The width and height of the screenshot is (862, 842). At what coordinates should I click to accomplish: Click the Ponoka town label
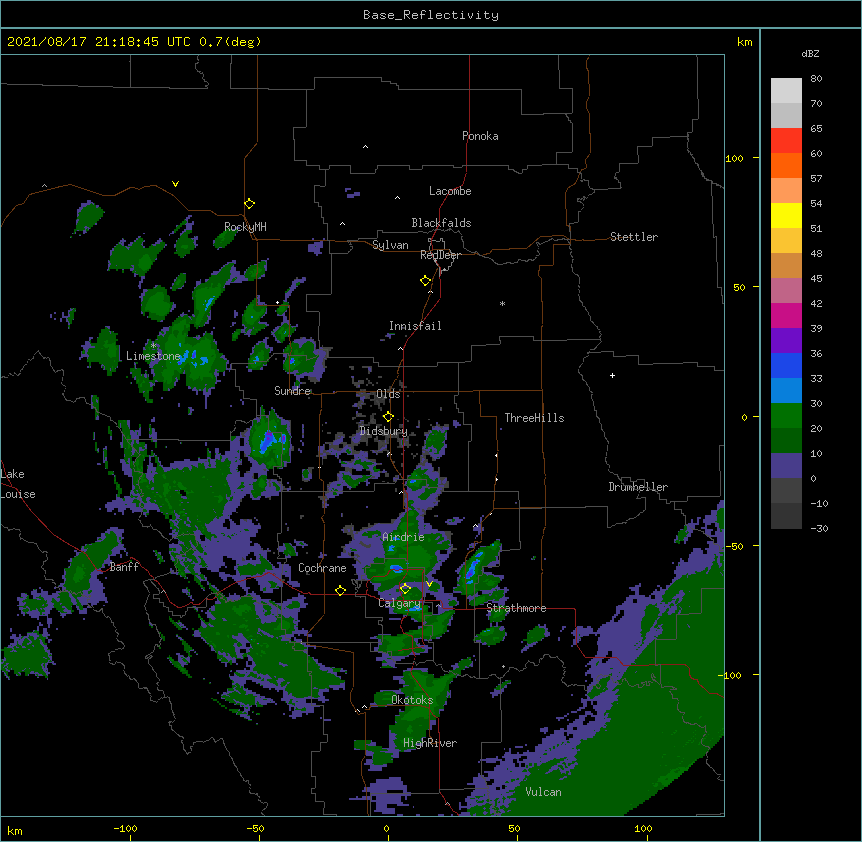(x=480, y=136)
